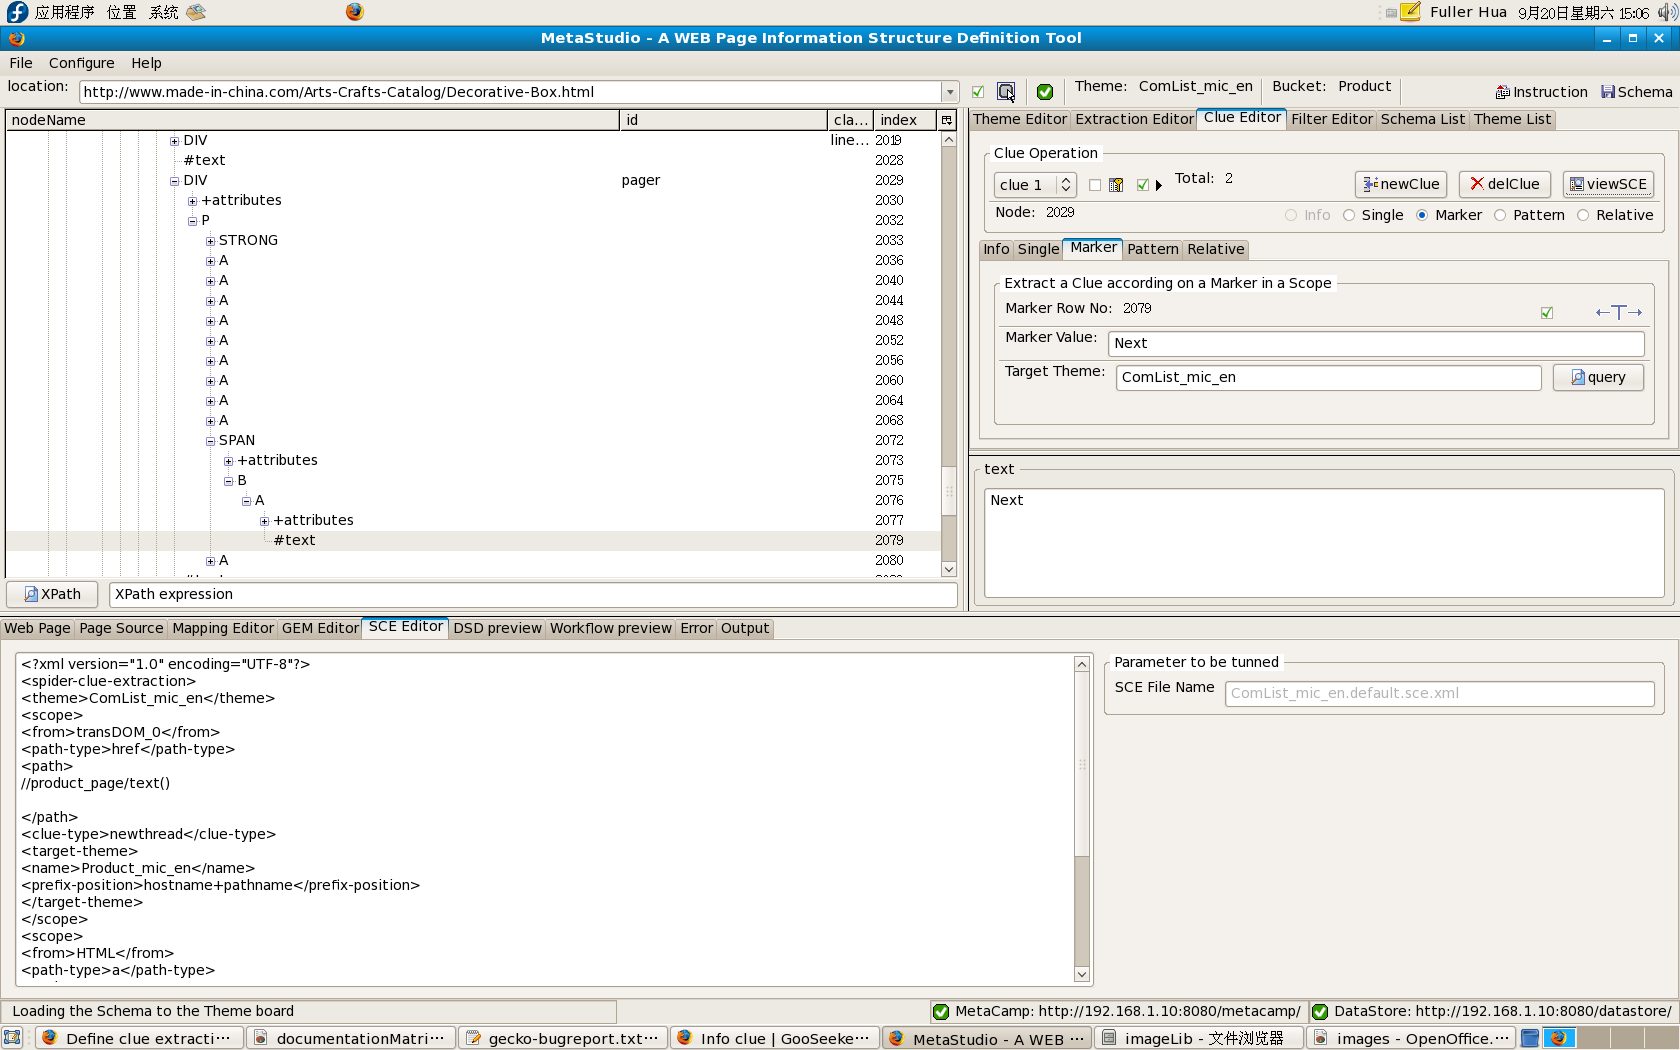Click the green check icon in Clue Operation
The image size is (1680, 1050).
[x=1142, y=185]
